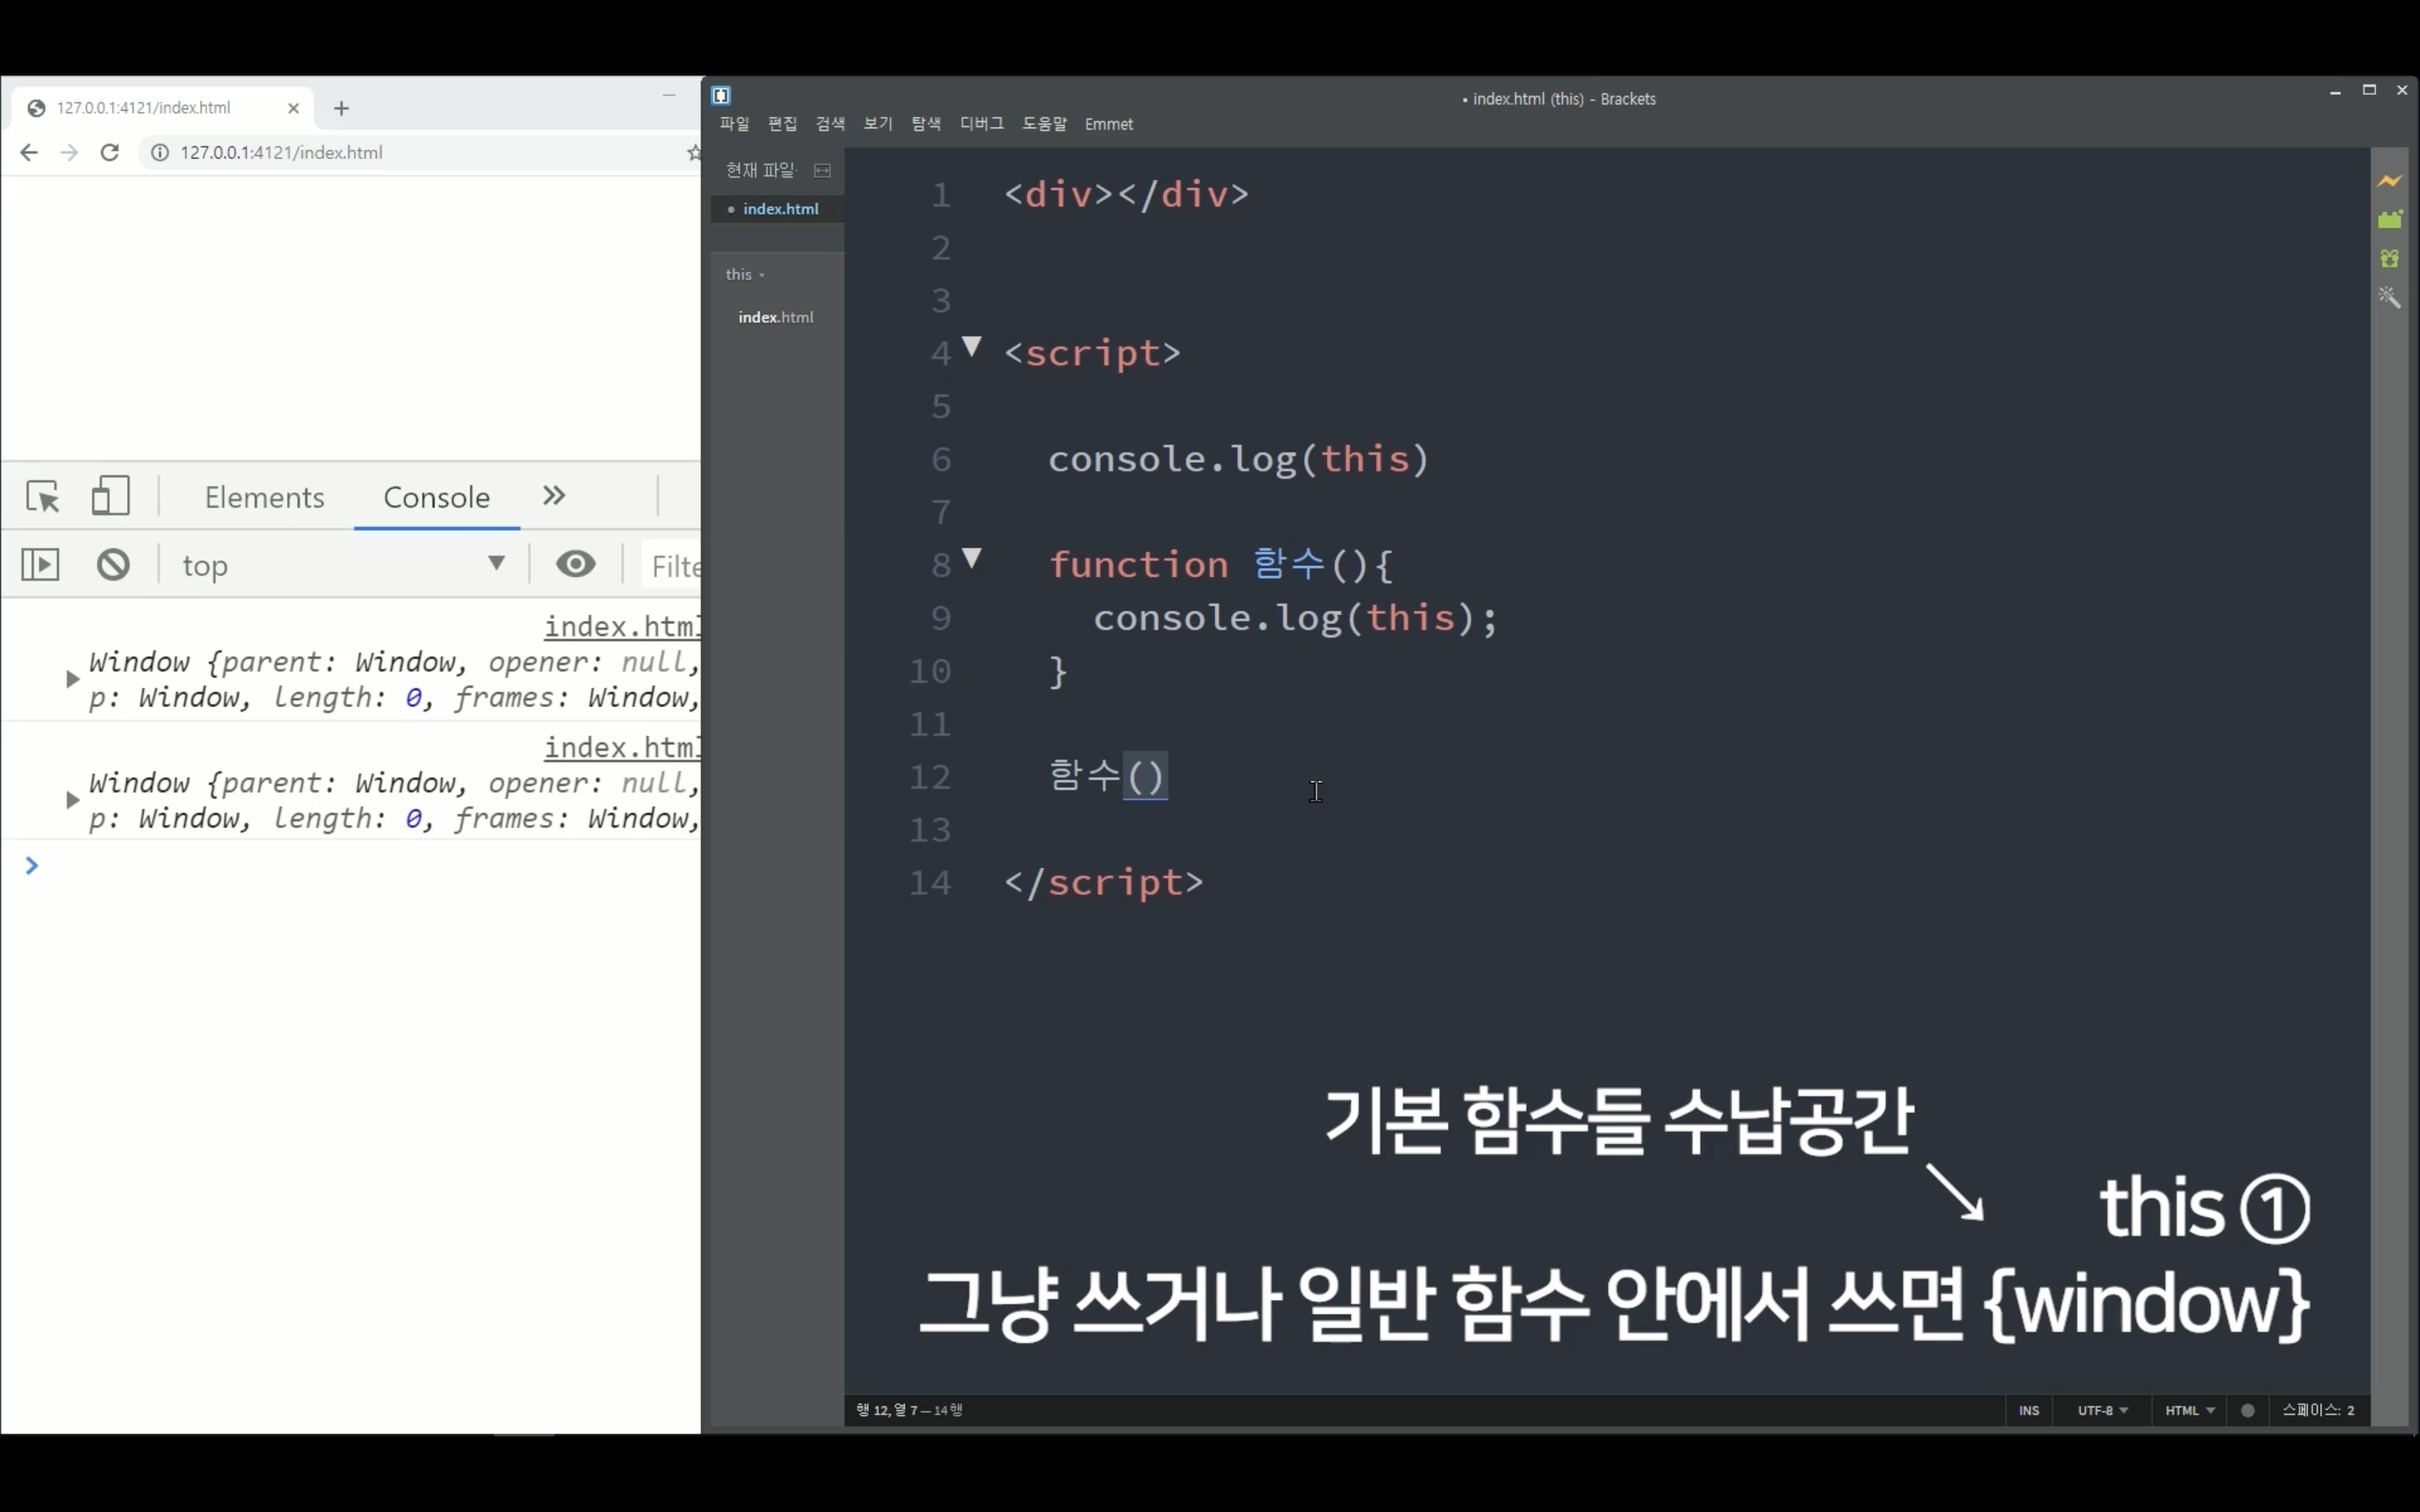
Task: Collapse the script tag fold on line 4
Action: pos(971,347)
